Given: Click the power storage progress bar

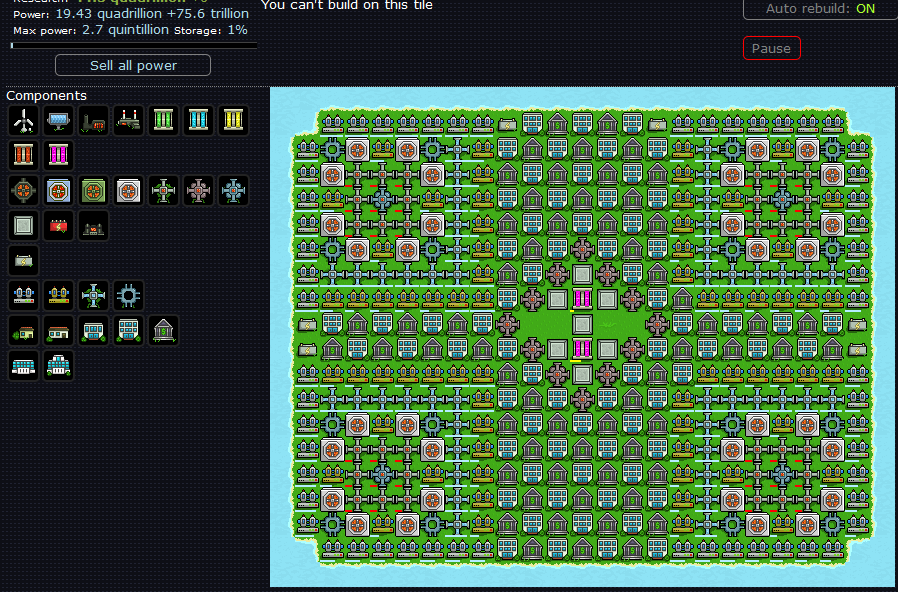Looking at the screenshot, I should (133, 46).
